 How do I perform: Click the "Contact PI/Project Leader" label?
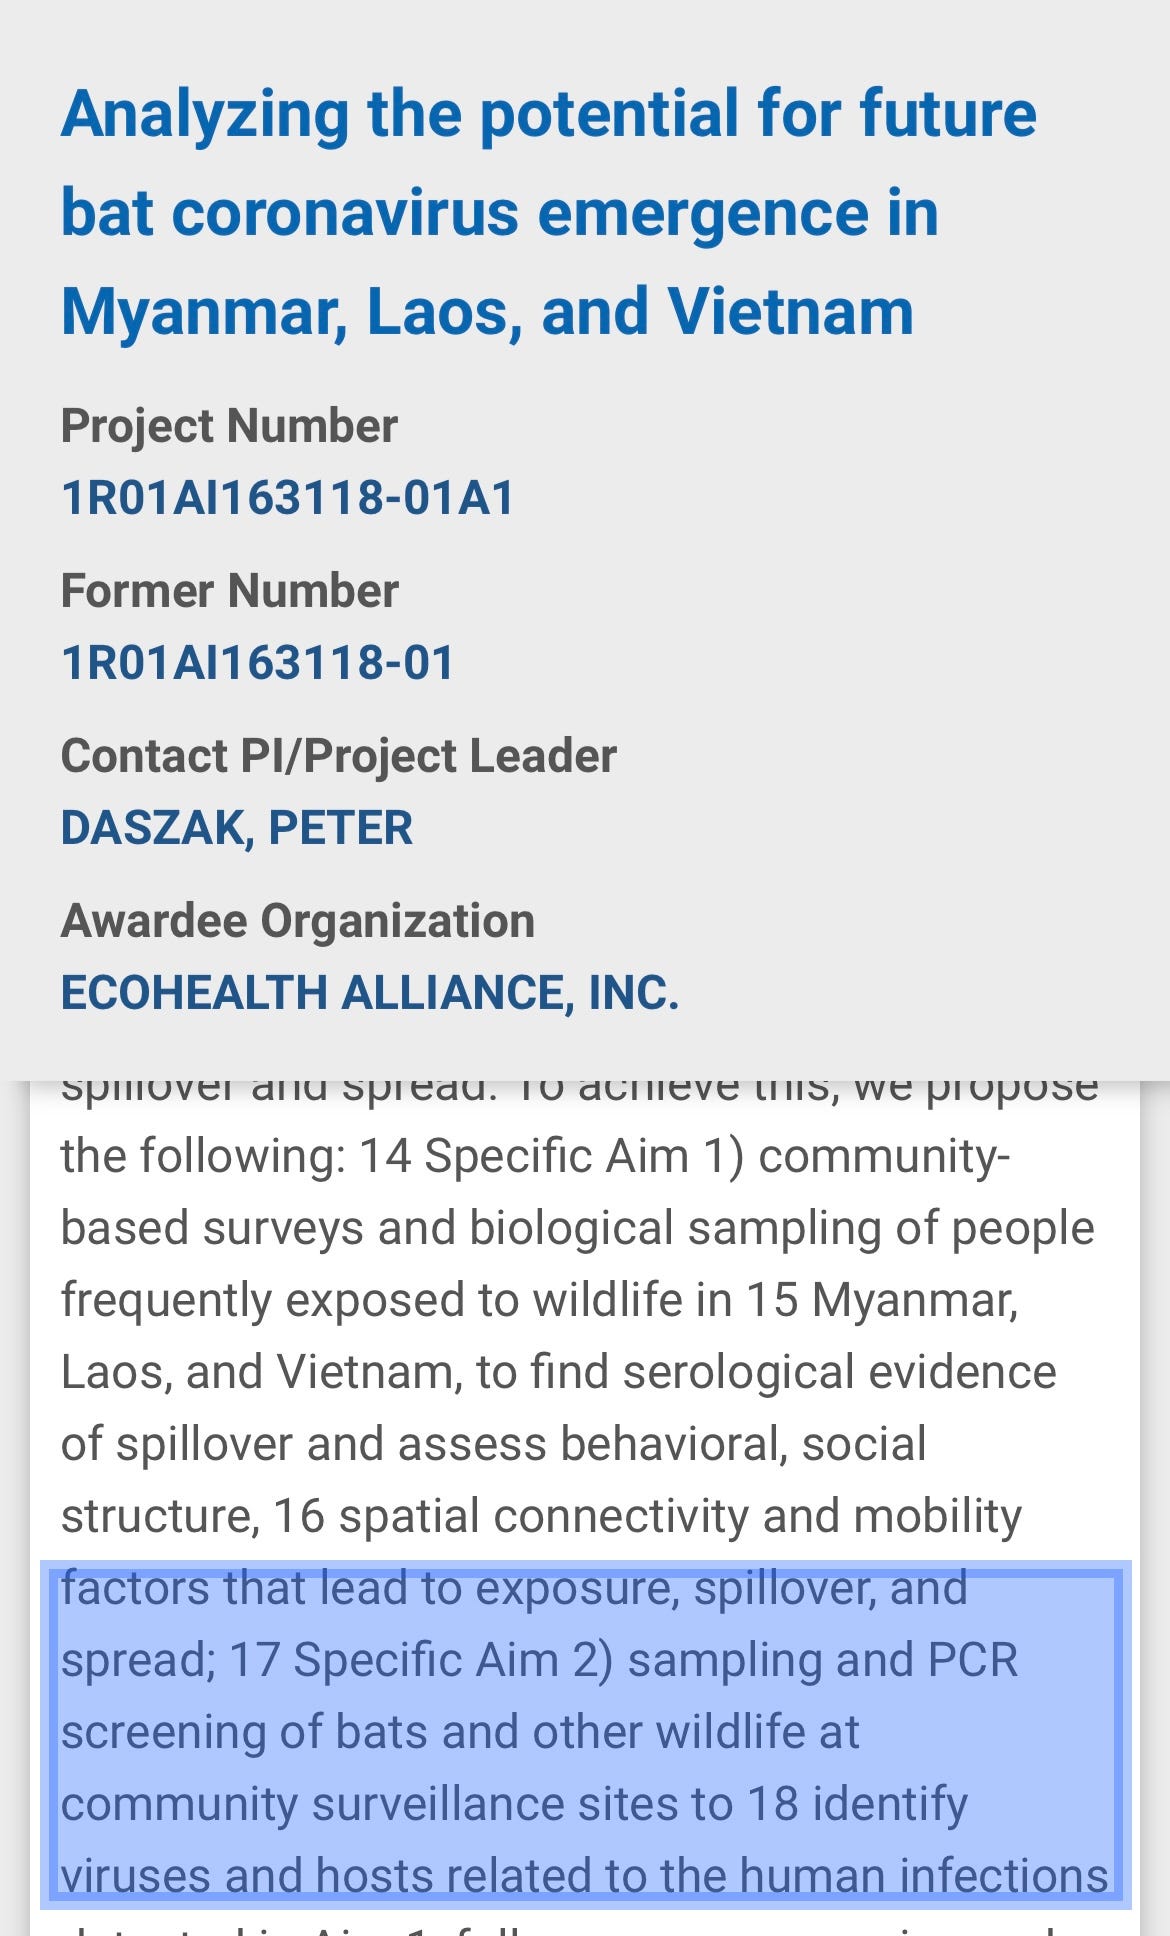(338, 756)
